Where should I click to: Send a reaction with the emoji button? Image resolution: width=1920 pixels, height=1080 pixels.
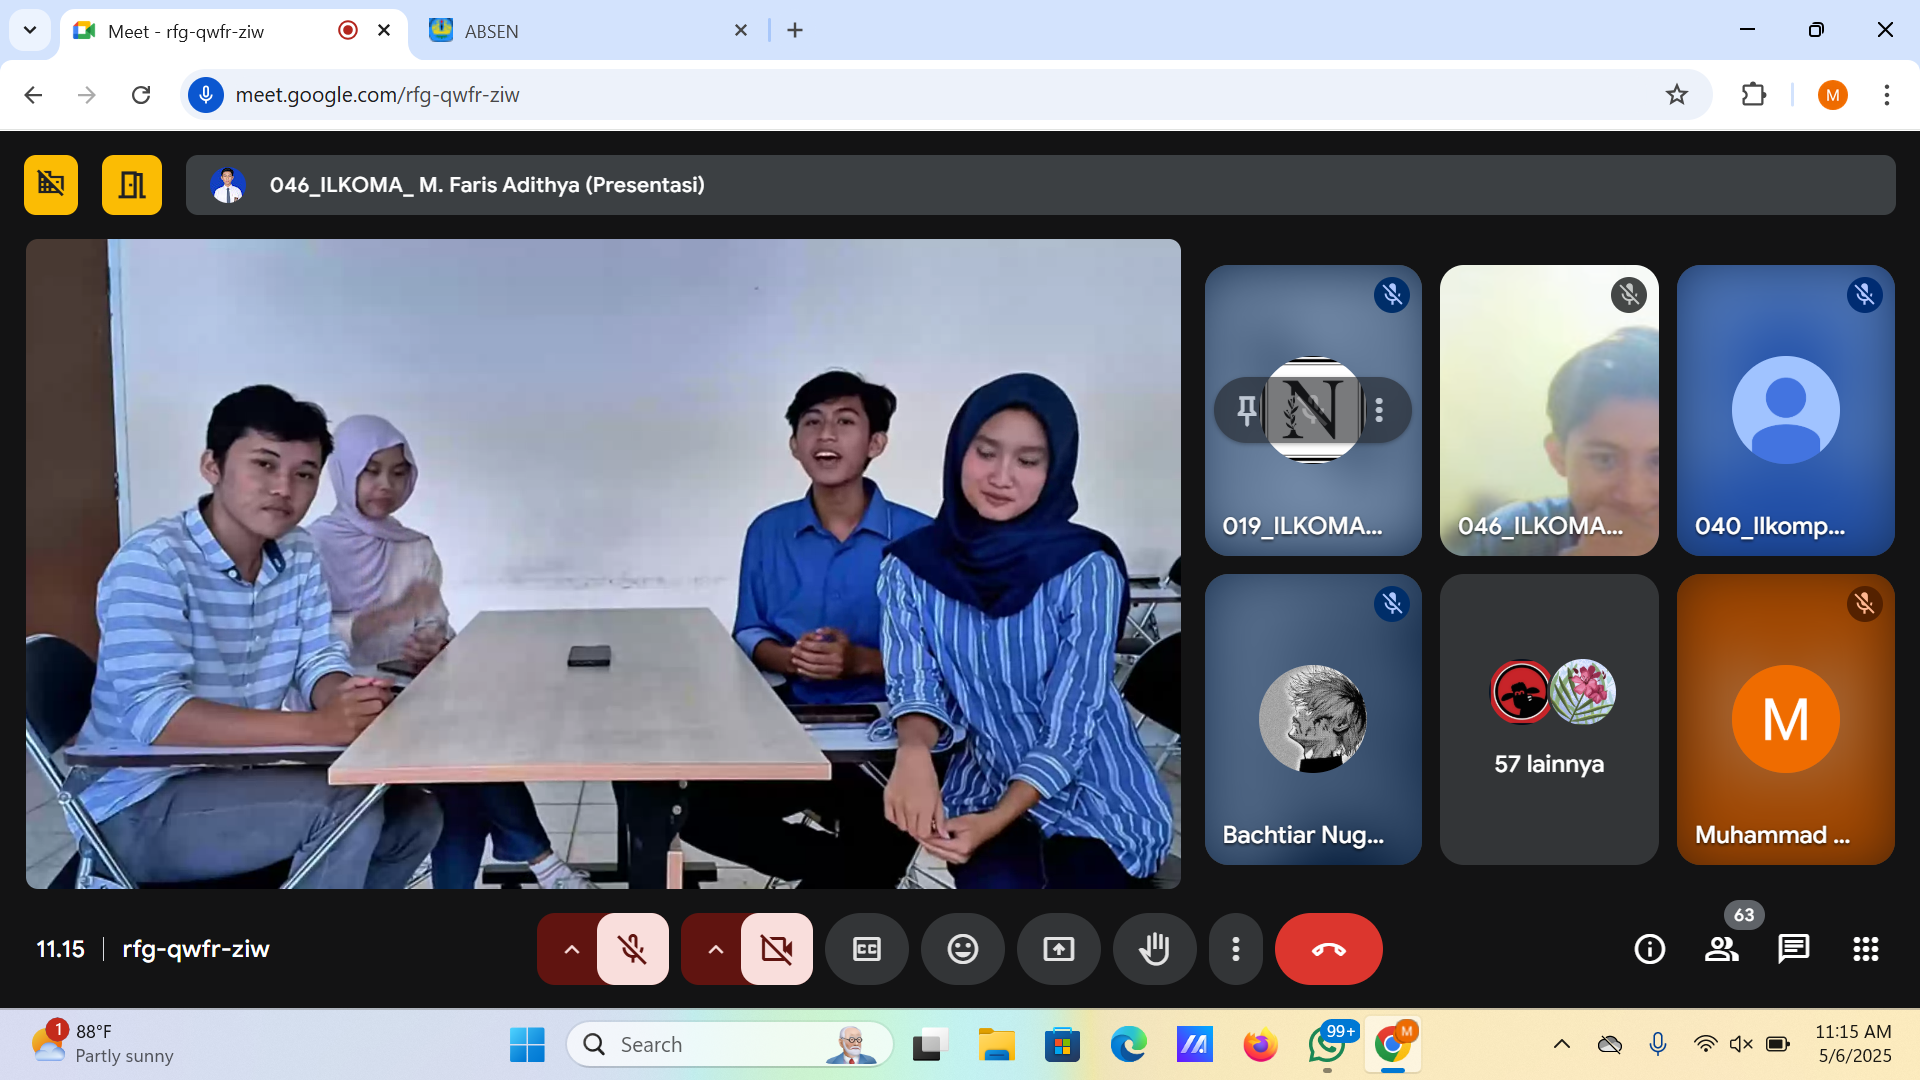click(962, 949)
